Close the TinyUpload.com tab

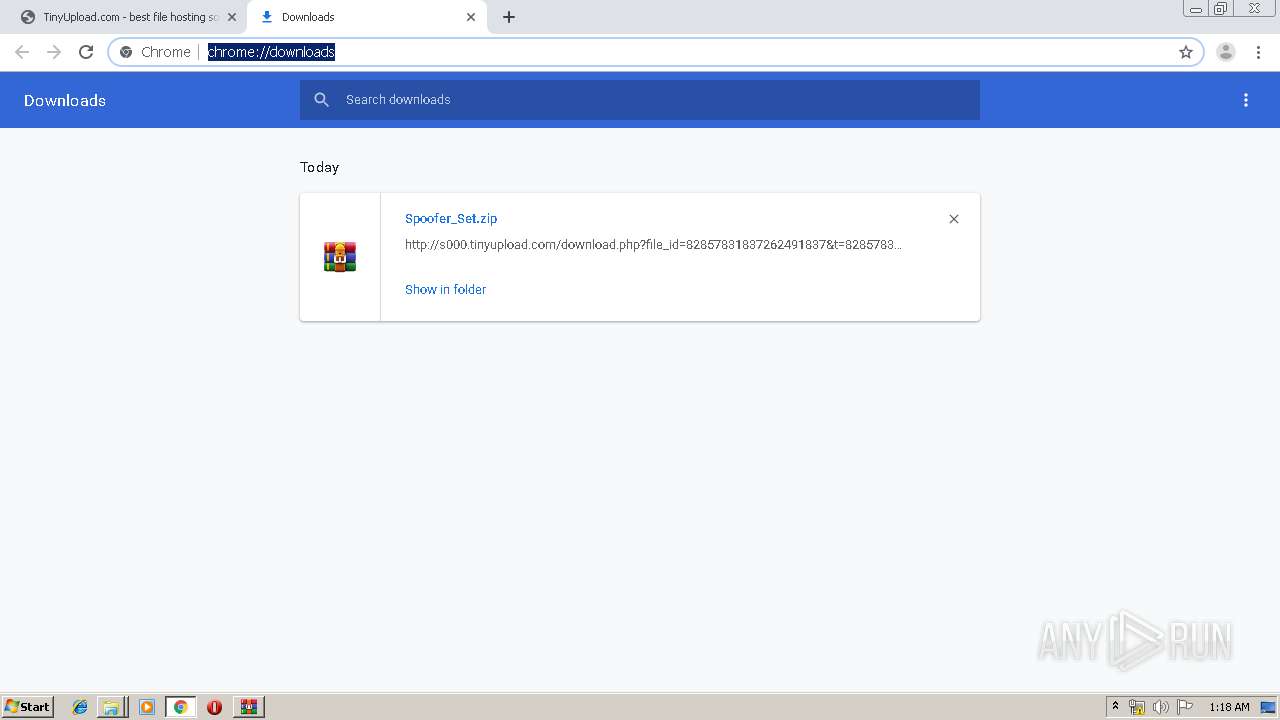point(232,17)
